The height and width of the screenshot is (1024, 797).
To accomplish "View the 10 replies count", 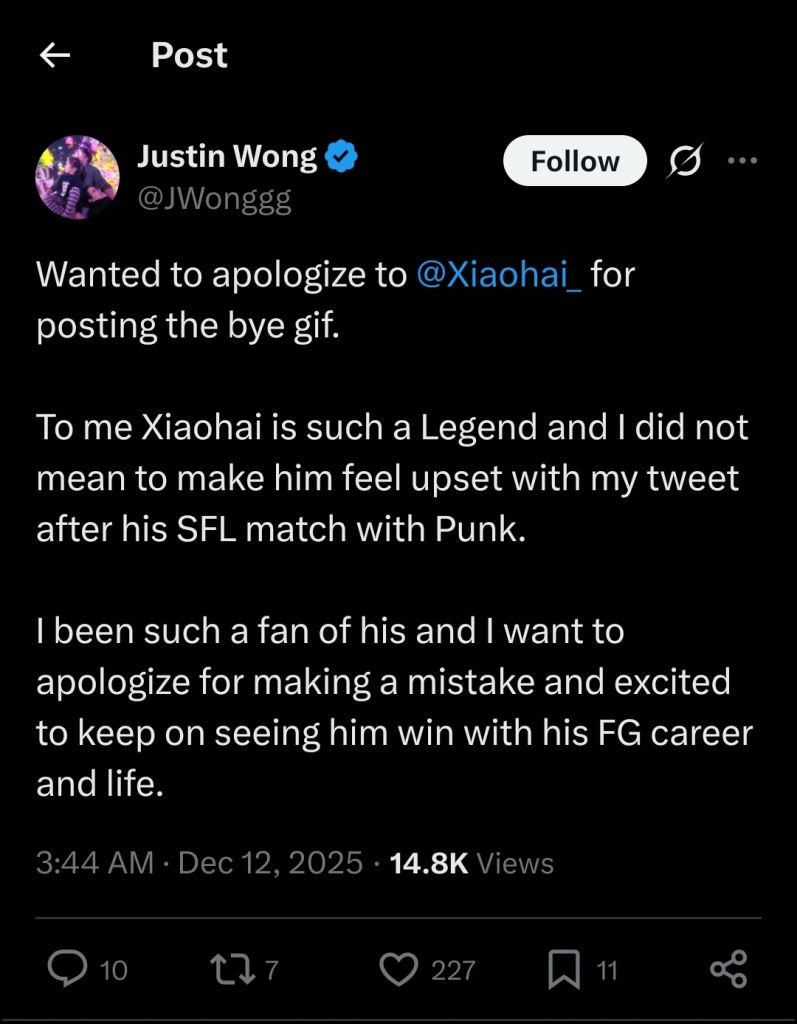I will click(x=114, y=970).
